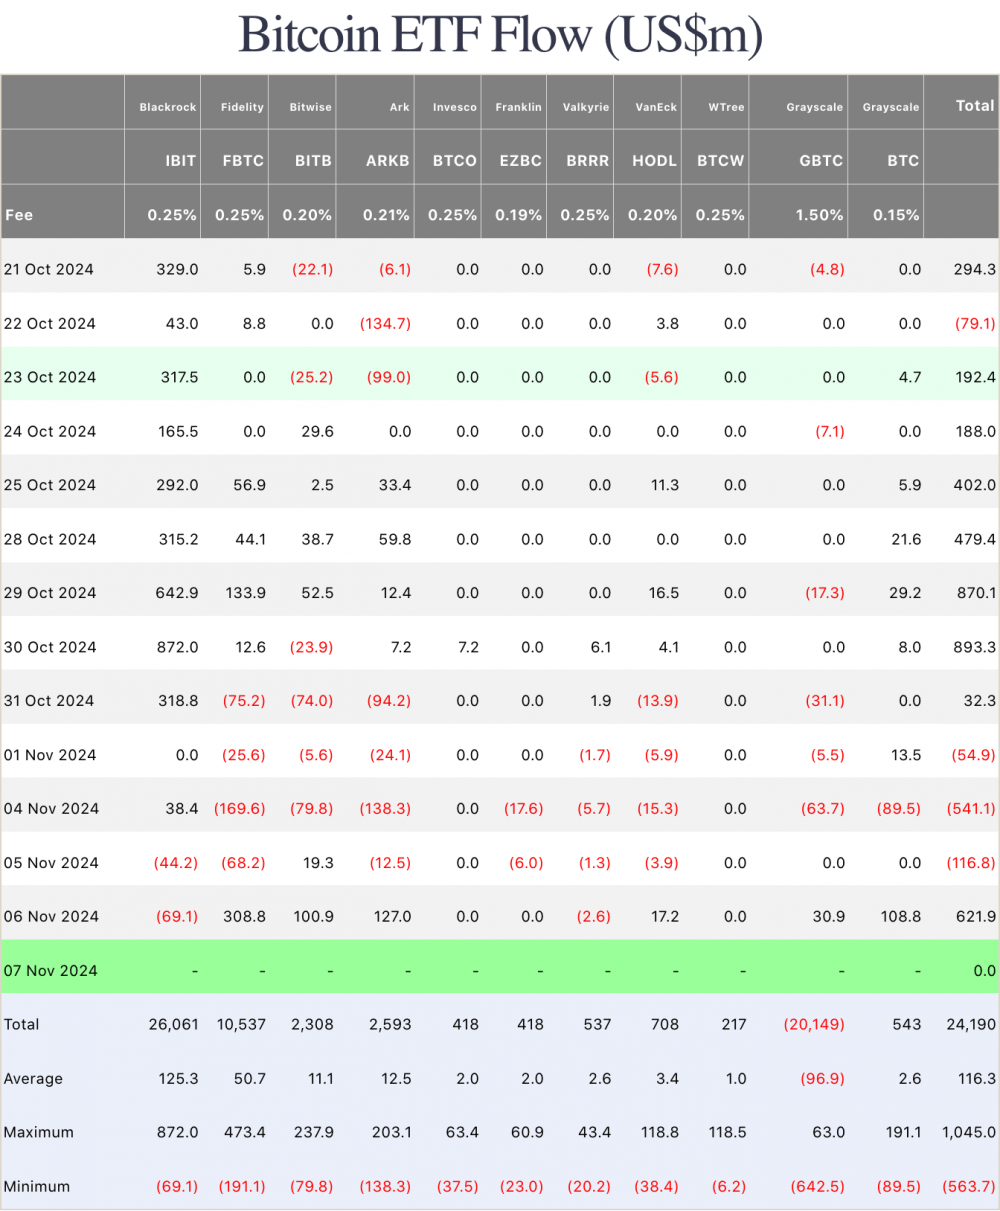
Task: Select BITB value 29.6 on 24 Oct
Action: pyautogui.click(x=316, y=431)
